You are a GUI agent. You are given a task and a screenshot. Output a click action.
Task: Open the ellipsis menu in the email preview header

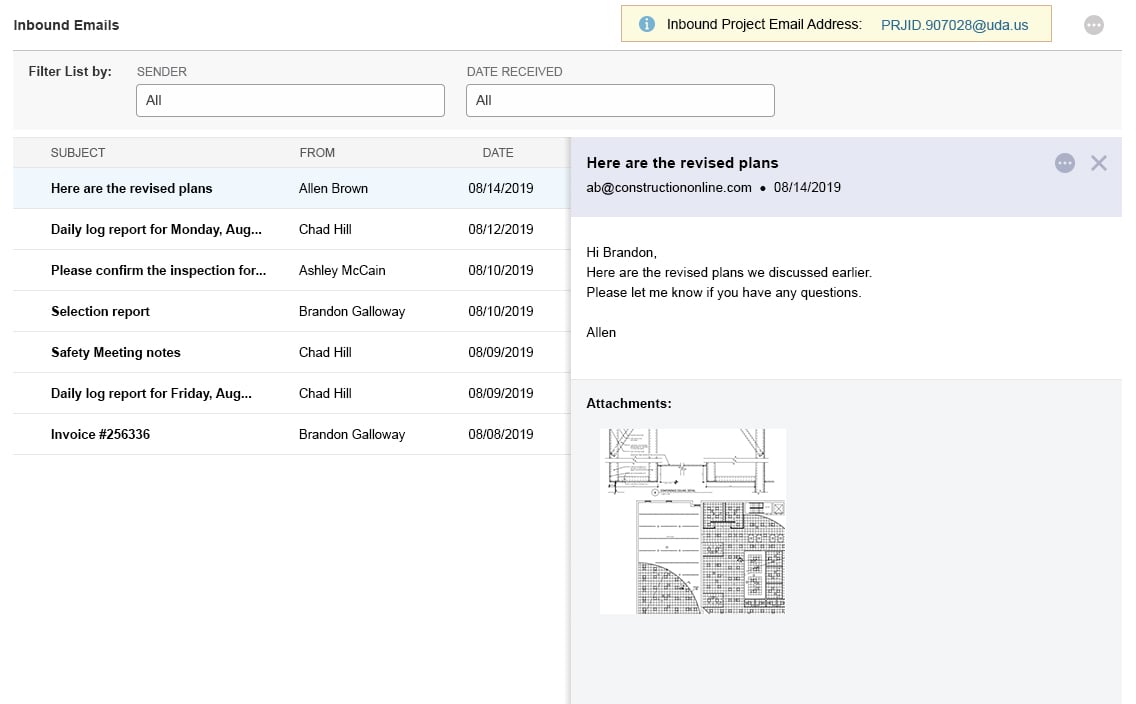point(1064,163)
